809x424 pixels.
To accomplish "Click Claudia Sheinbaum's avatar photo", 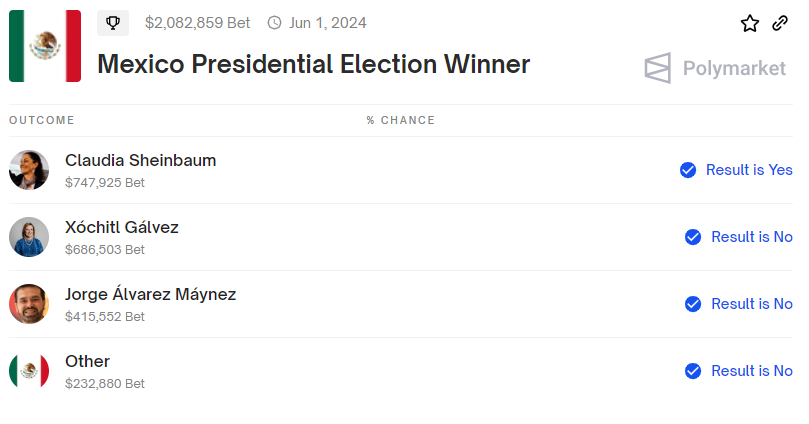I will 29,170.
